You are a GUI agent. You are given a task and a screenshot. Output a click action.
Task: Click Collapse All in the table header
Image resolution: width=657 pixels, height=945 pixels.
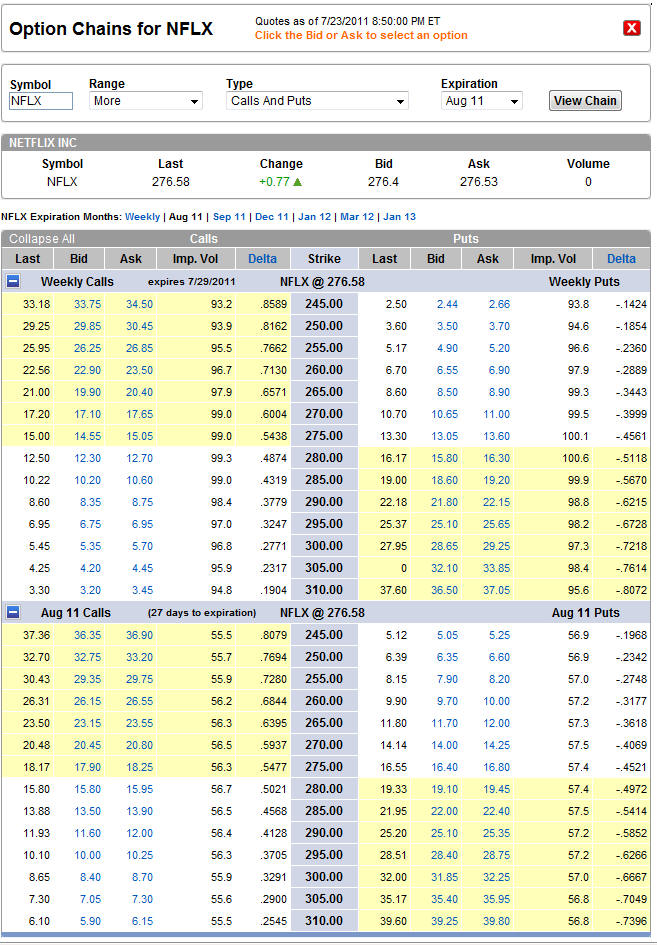[x=41, y=239]
